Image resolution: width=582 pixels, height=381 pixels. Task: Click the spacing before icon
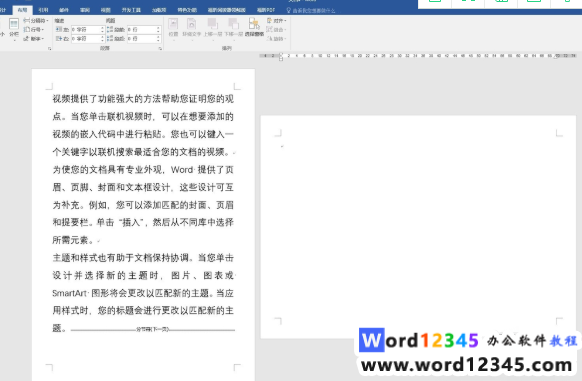[x=110, y=29]
